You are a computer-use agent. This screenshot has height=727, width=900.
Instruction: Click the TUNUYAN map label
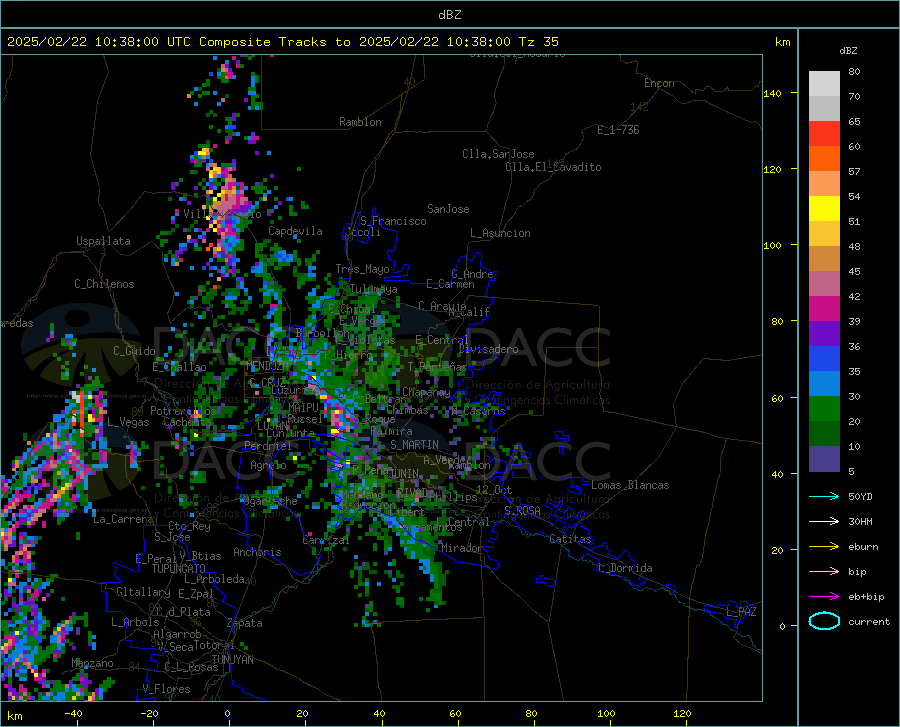pyautogui.click(x=232, y=660)
